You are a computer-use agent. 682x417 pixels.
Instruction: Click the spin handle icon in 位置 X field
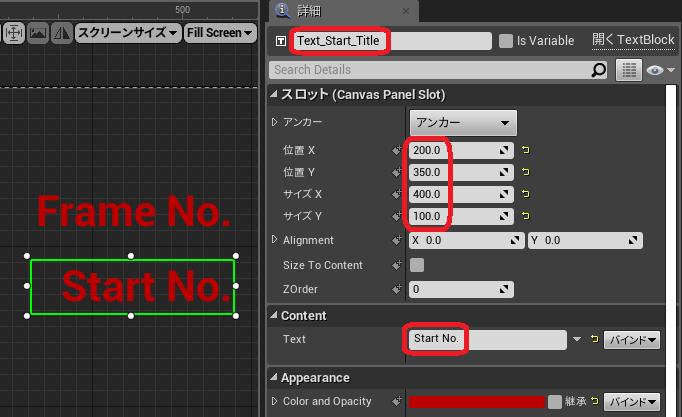pos(504,150)
